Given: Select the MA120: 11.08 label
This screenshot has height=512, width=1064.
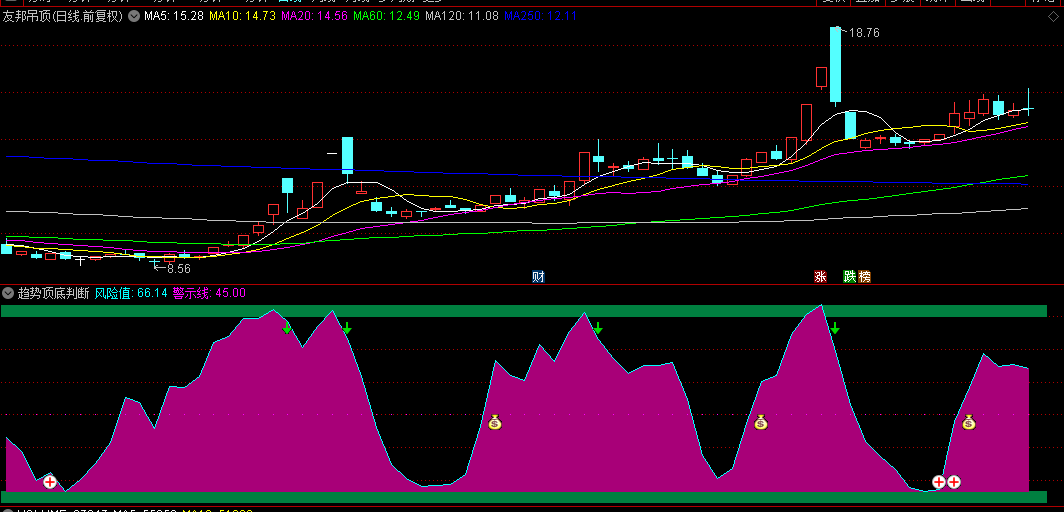Looking at the screenshot, I should (462, 15).
